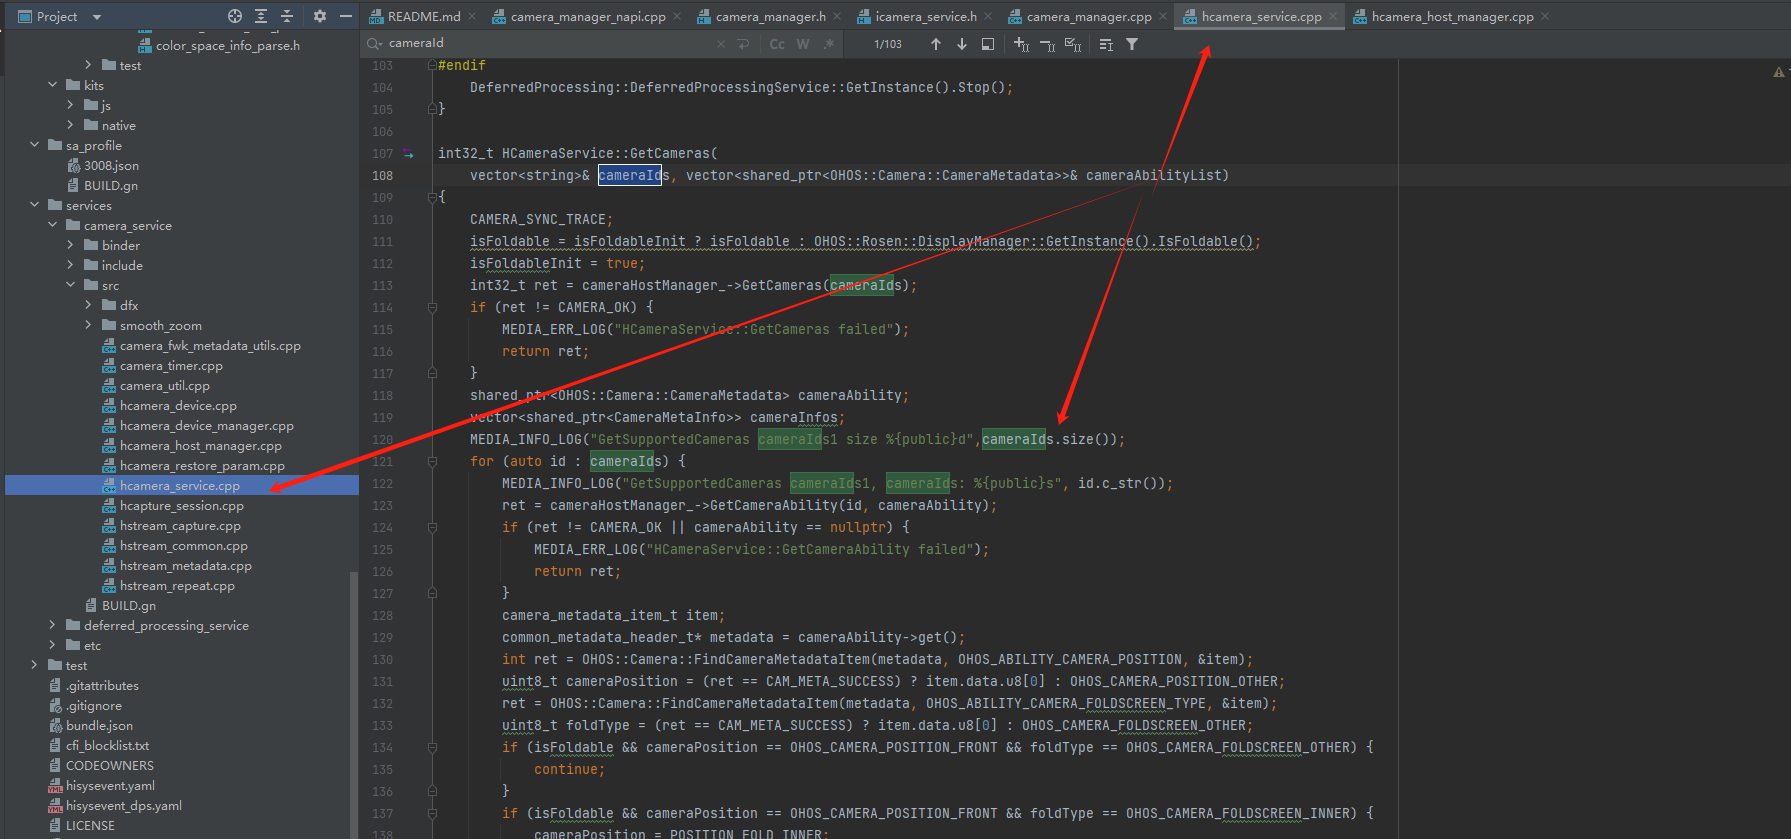Toggle Regex (.*) search option
Image resolution: width=1791 pixels, height=839 pixels.
click(829, 44)
